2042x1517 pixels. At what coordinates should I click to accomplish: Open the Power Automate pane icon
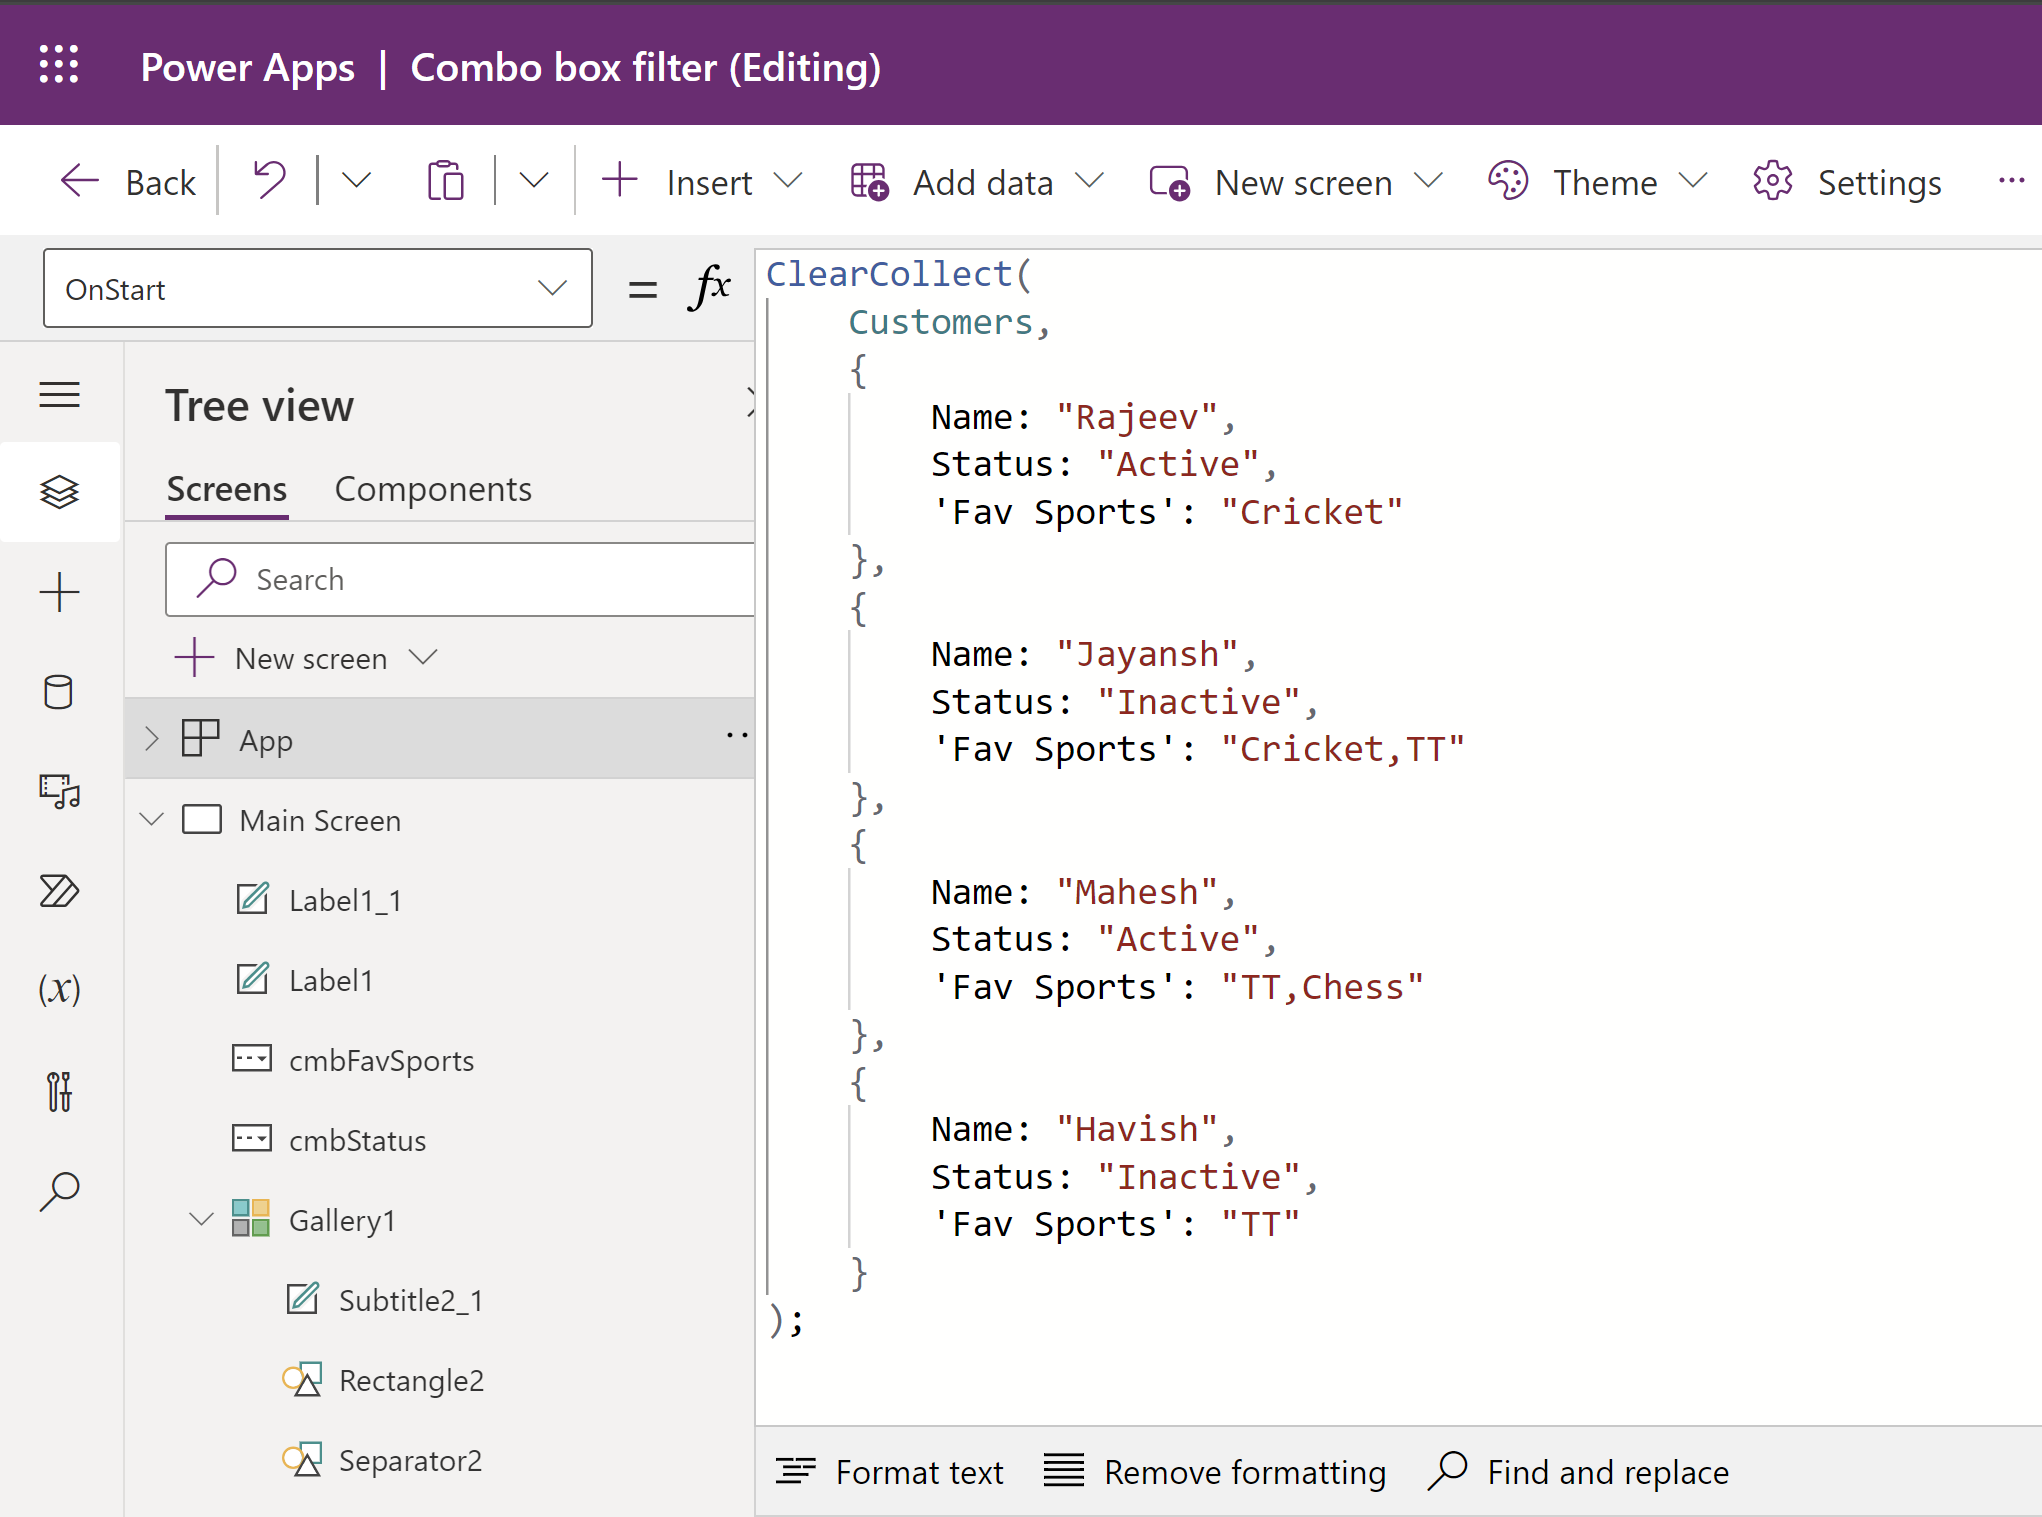point(59,890)
